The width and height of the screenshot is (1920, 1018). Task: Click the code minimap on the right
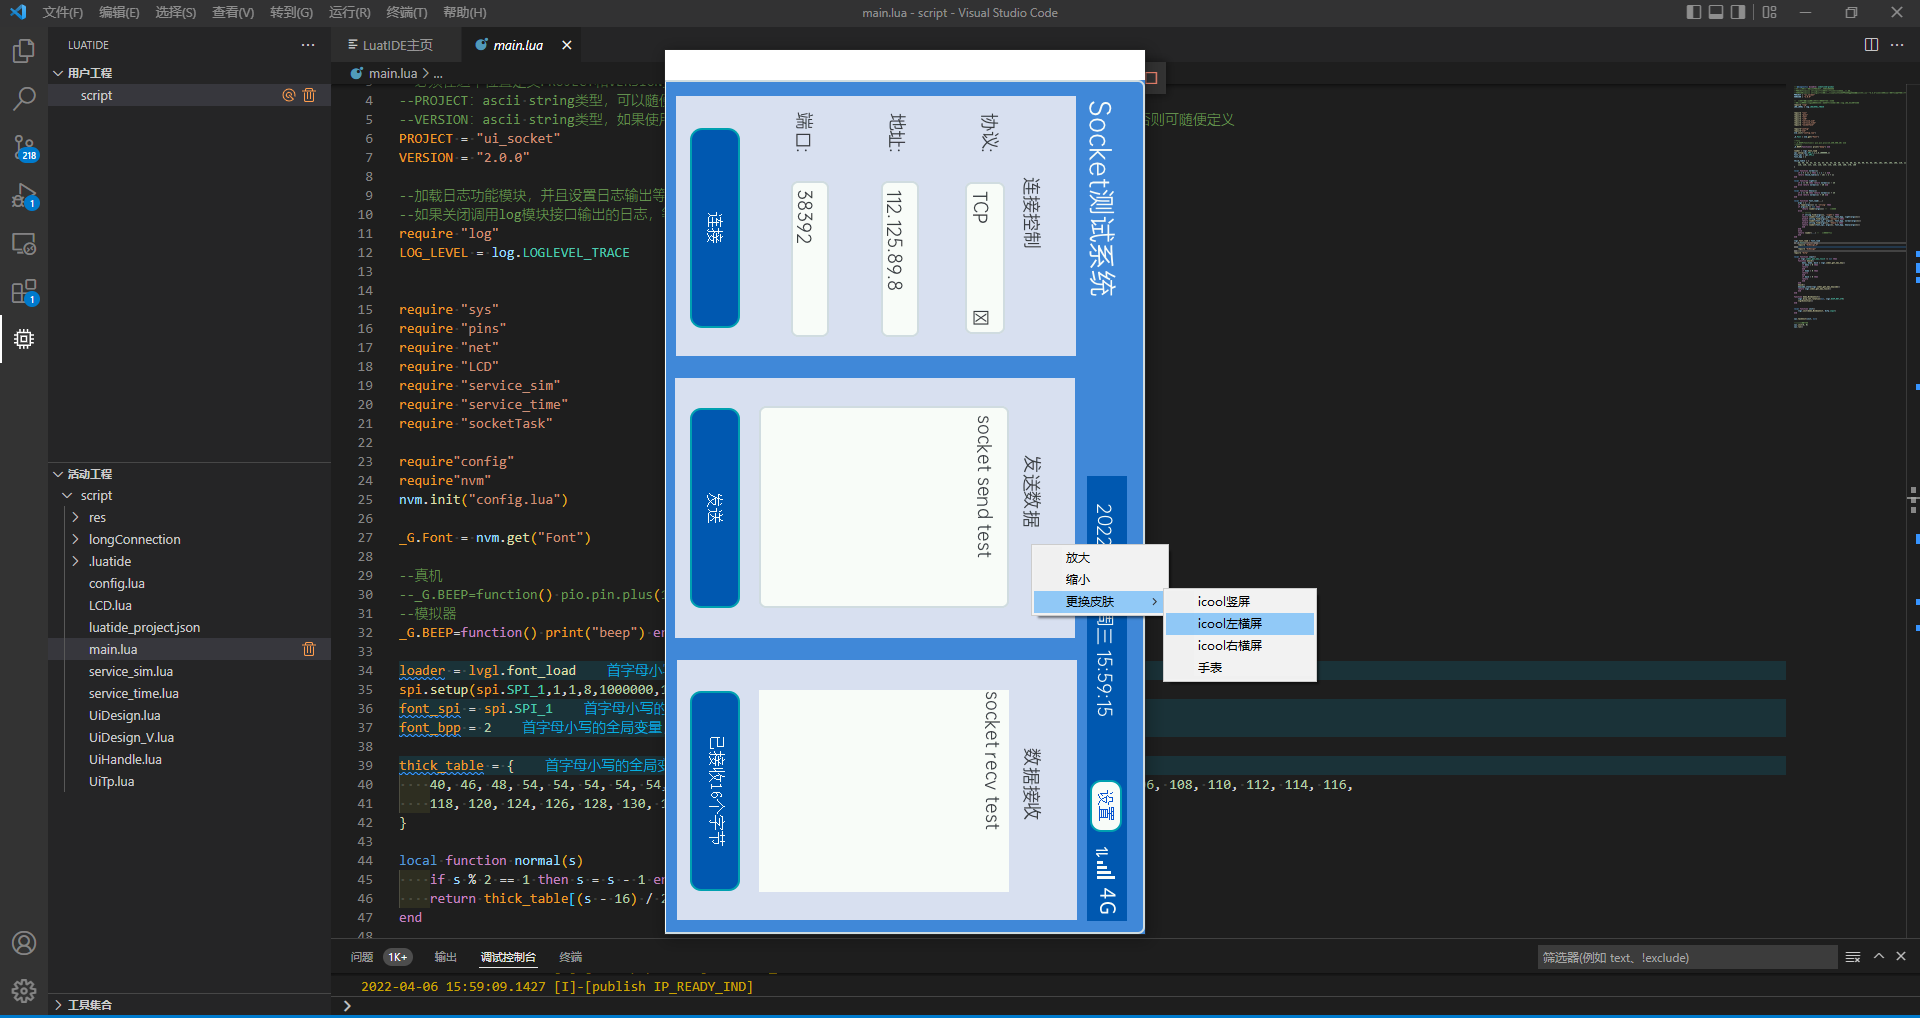pyautogui.click(x=1850, y=205)
